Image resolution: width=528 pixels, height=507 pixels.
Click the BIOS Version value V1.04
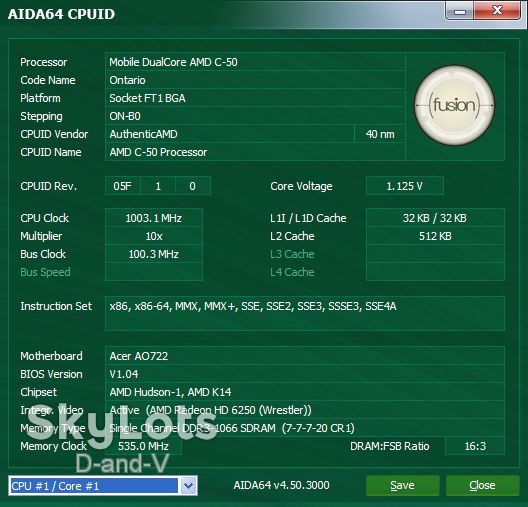(x=305, y=374)
